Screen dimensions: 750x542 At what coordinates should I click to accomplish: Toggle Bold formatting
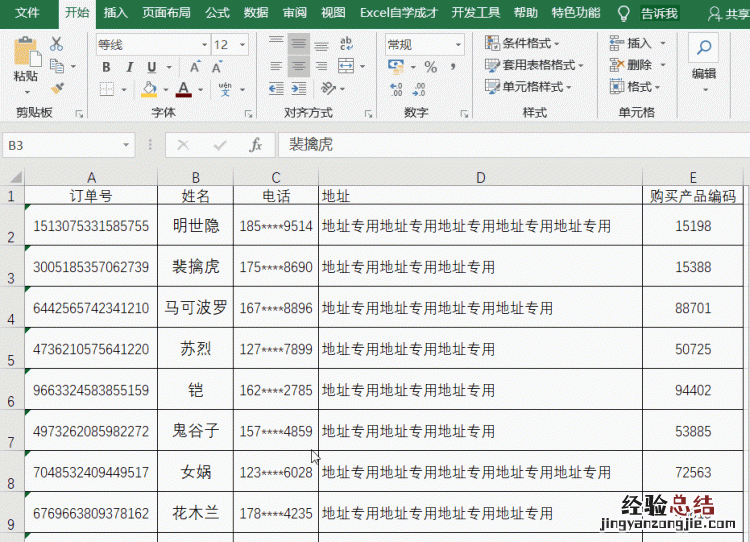[105, 67]
